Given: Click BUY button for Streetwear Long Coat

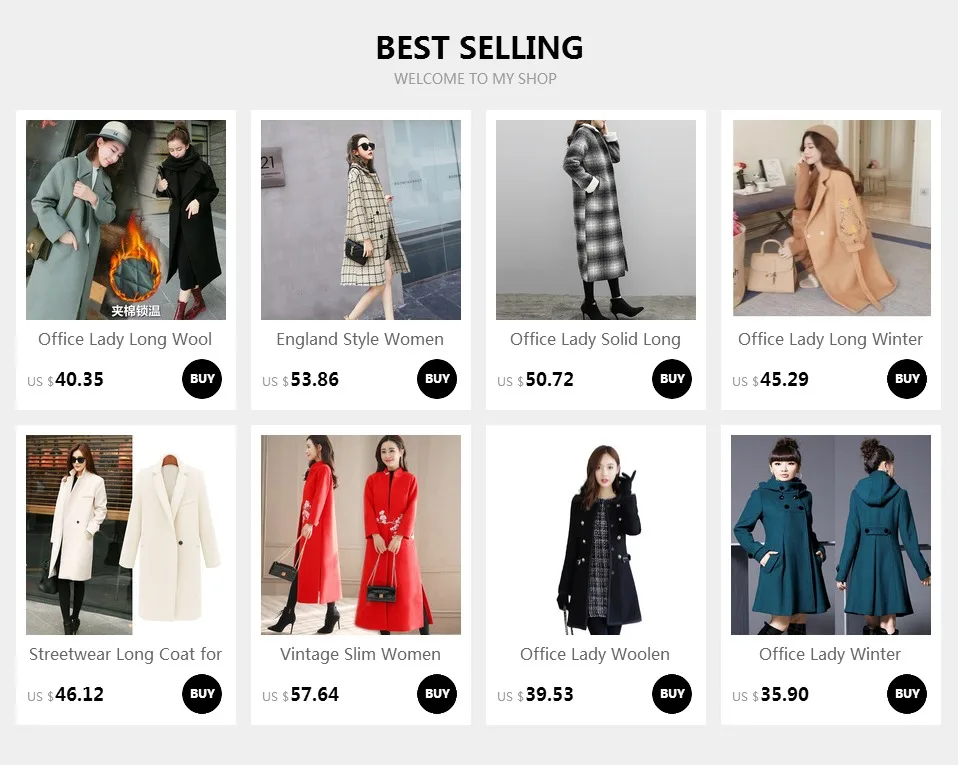Looking at the screenshot, I should coord(202,694).
